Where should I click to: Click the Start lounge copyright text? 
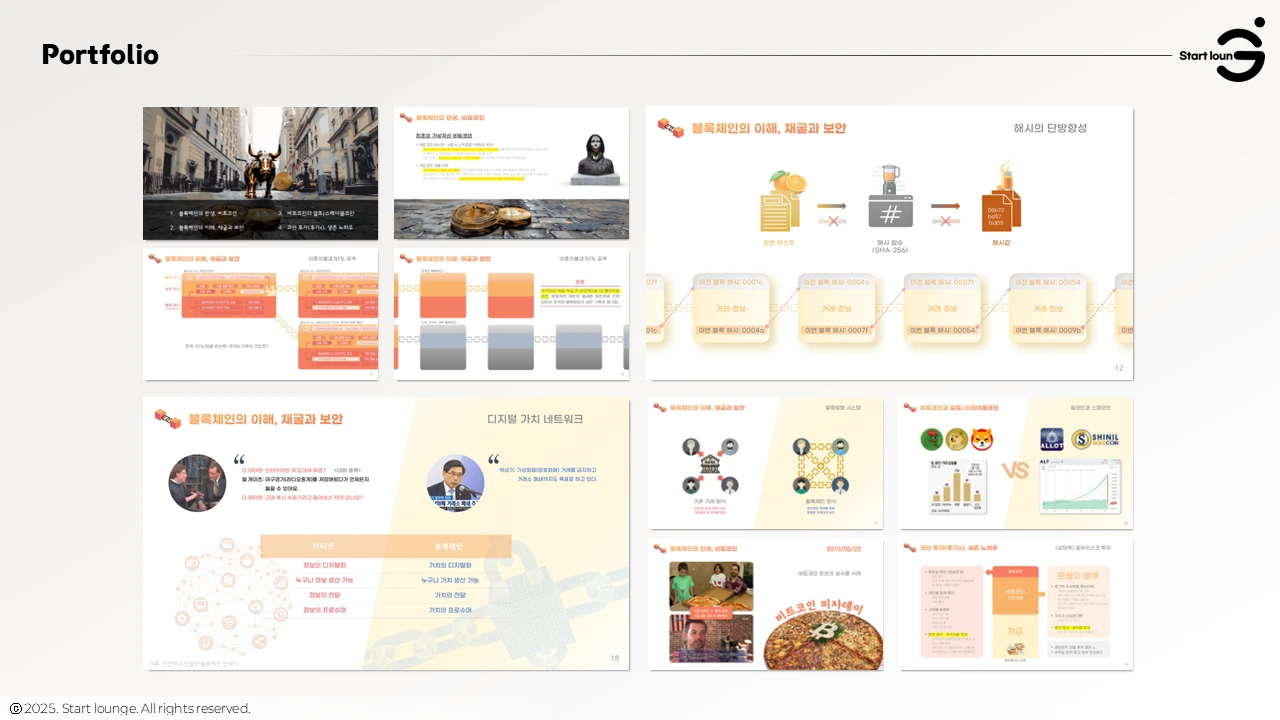[x=137, y=708]
